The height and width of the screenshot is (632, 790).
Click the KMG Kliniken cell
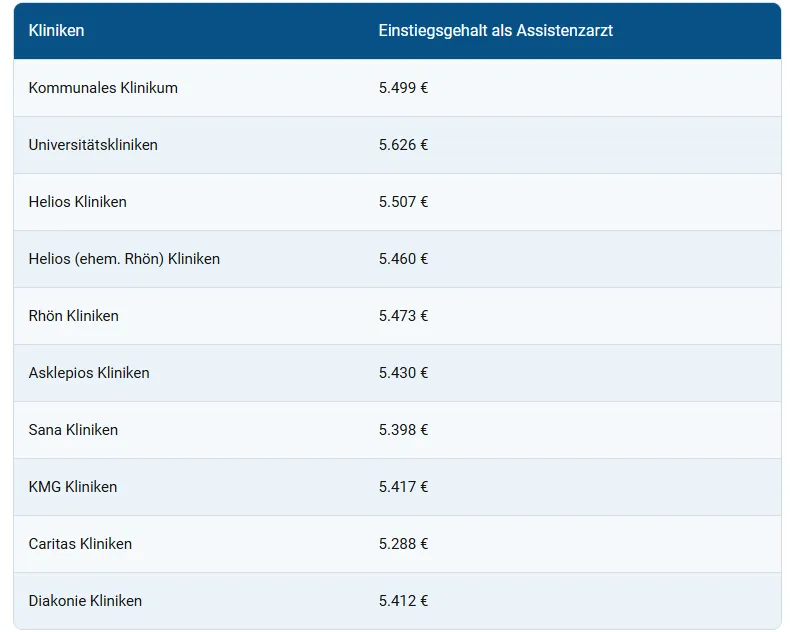point(73,487)
